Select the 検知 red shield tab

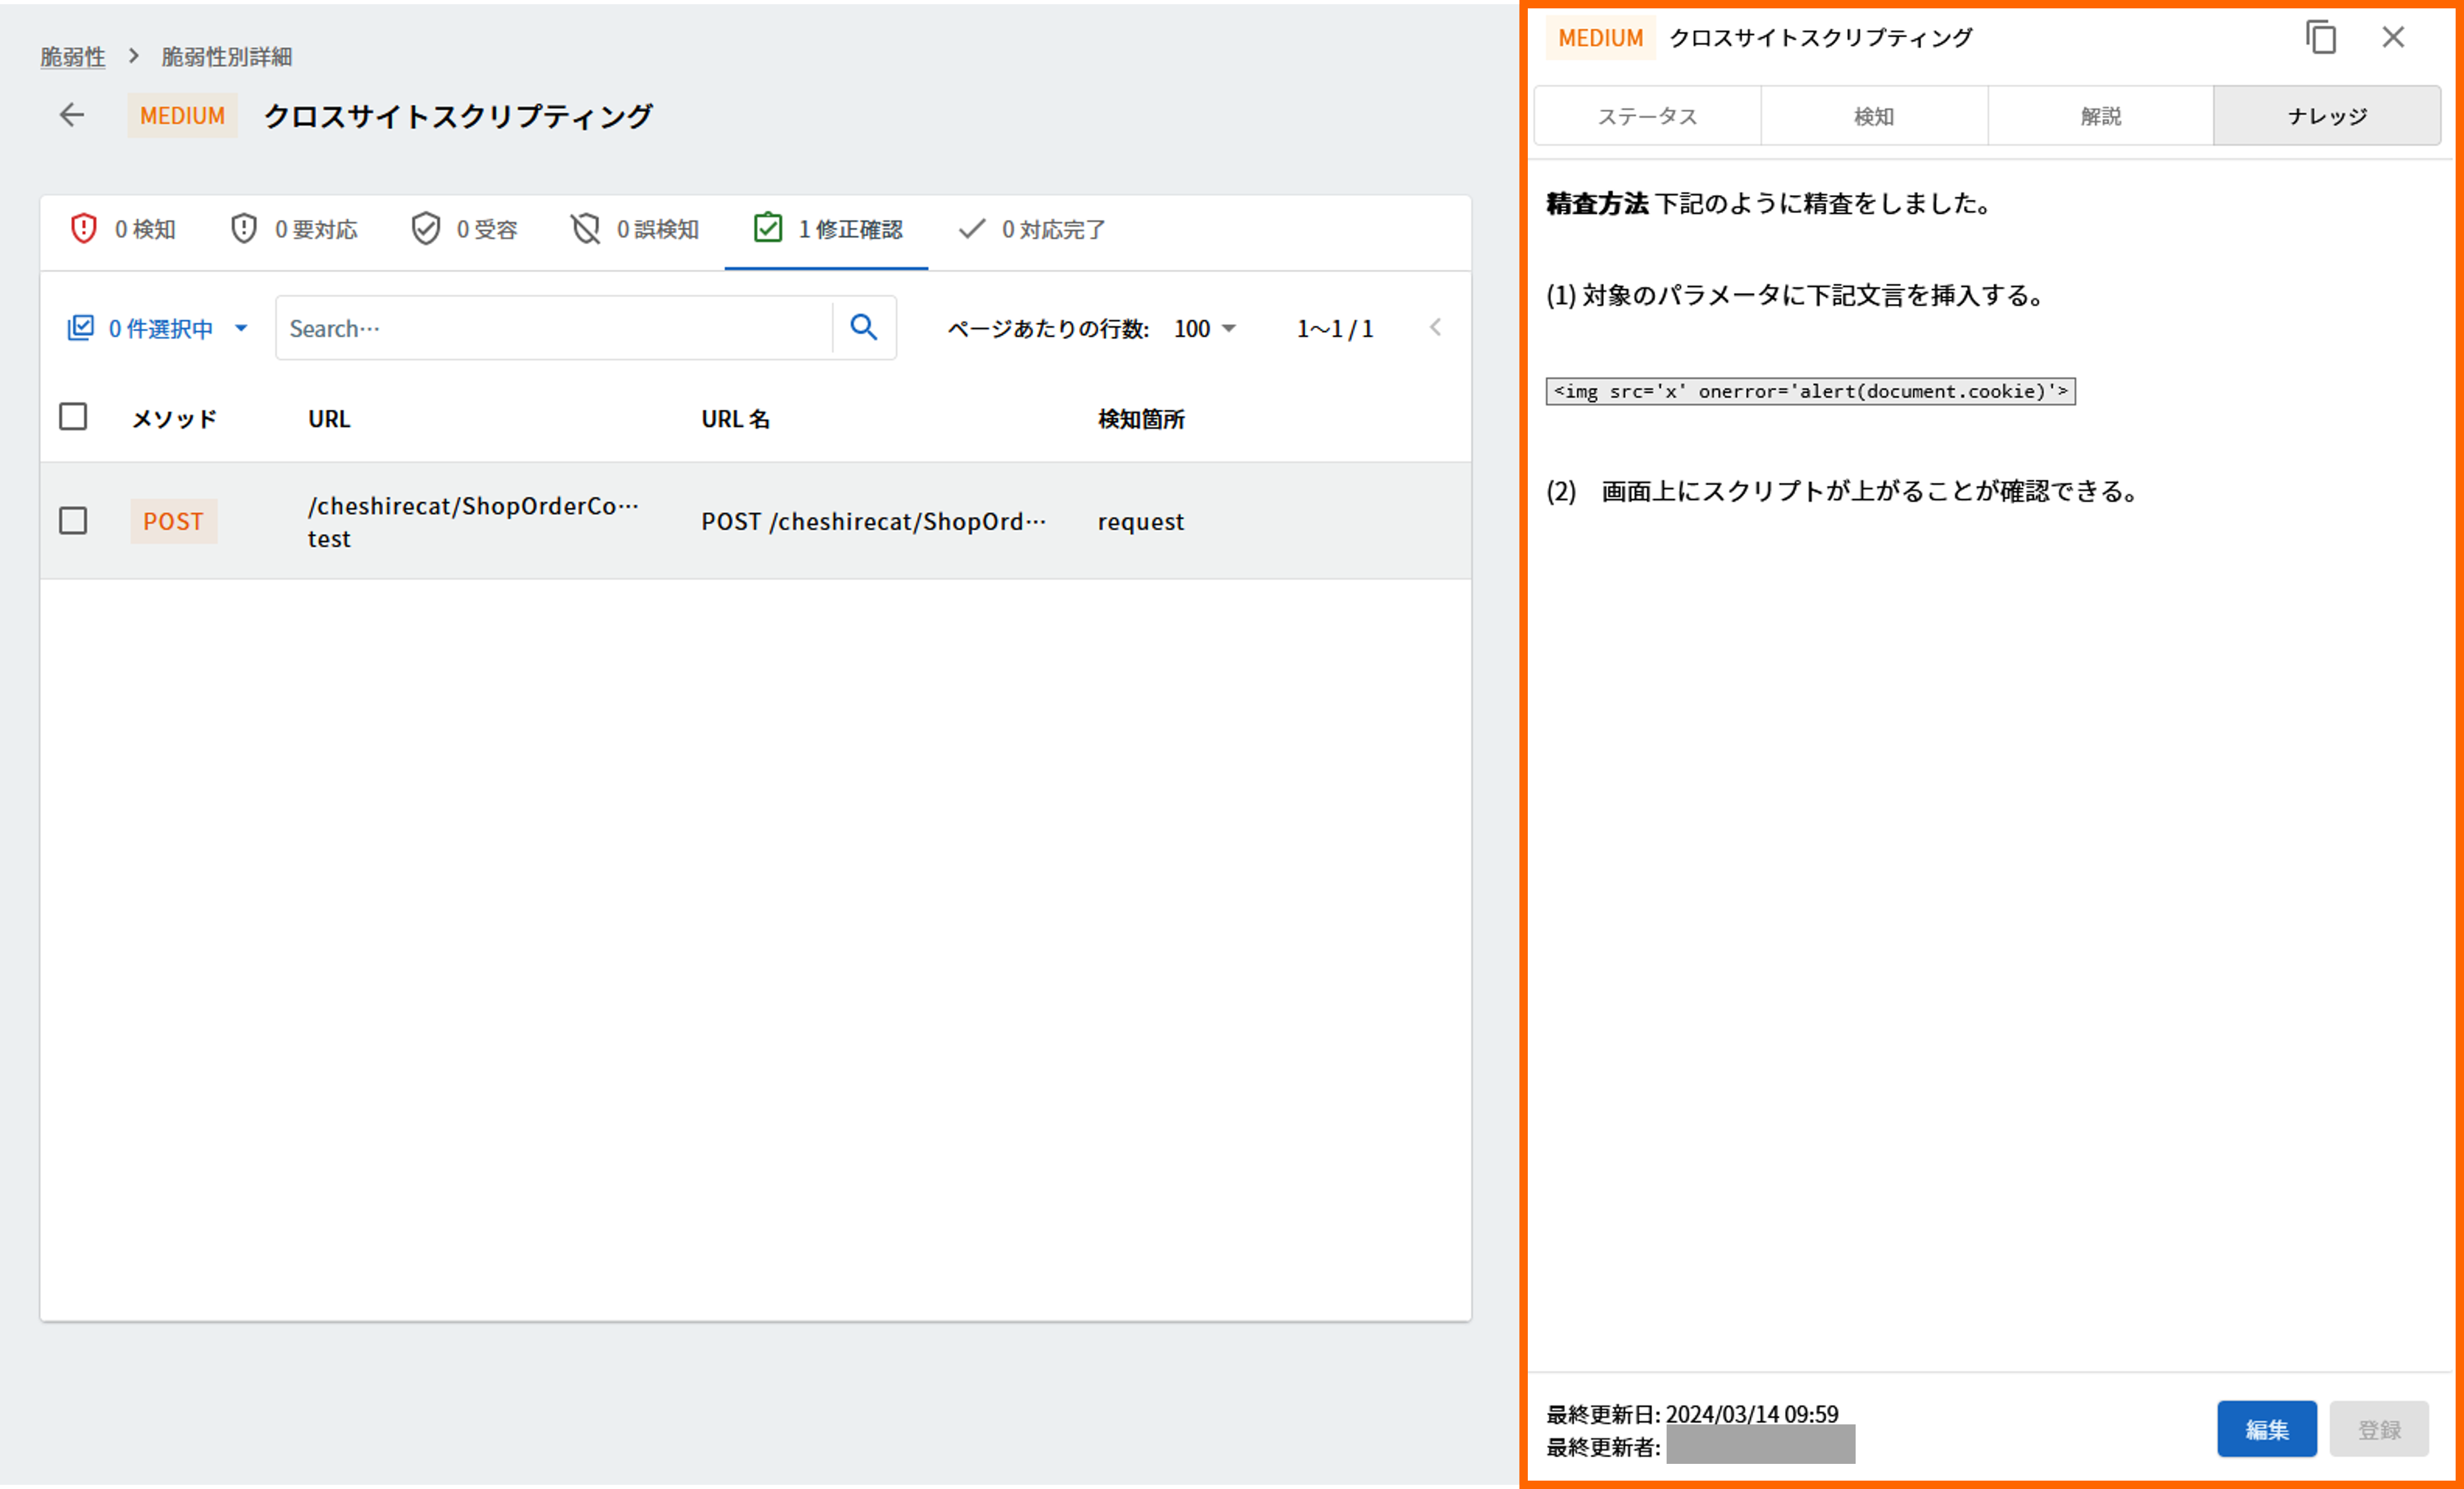(123, 229)
